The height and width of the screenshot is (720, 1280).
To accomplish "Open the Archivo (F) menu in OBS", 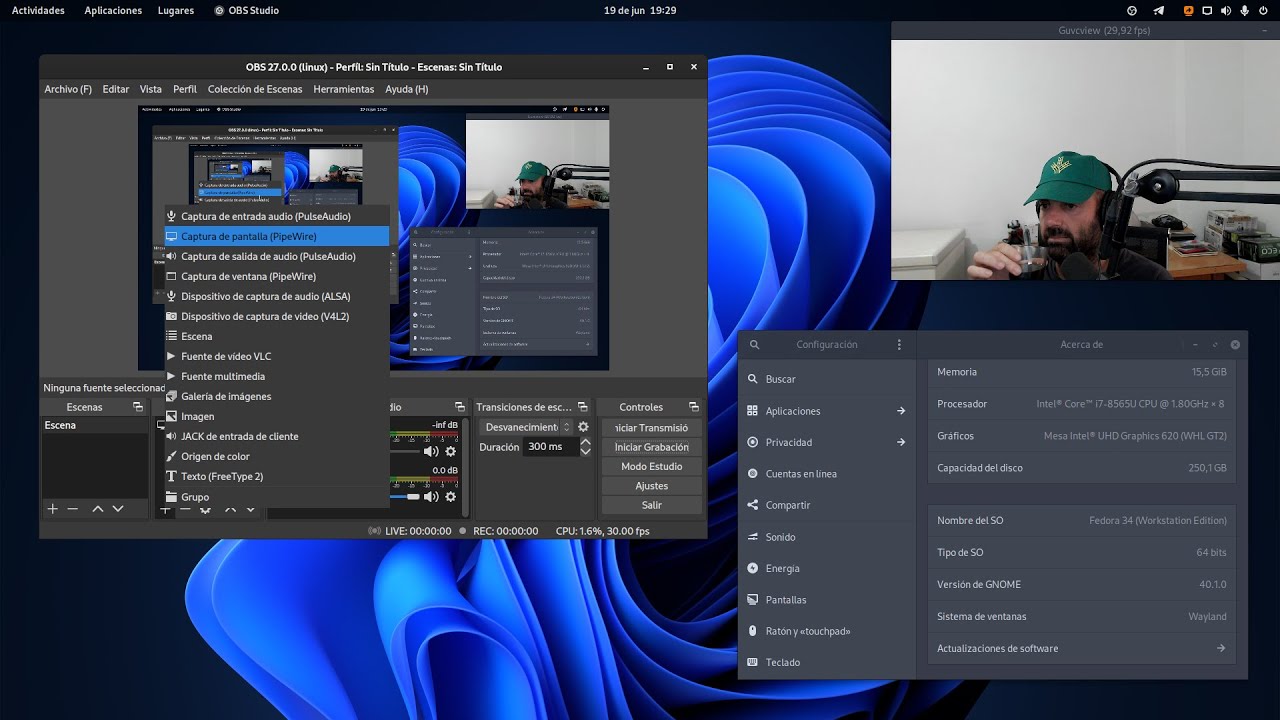I will pyautogui.click(x=68, y=89).
